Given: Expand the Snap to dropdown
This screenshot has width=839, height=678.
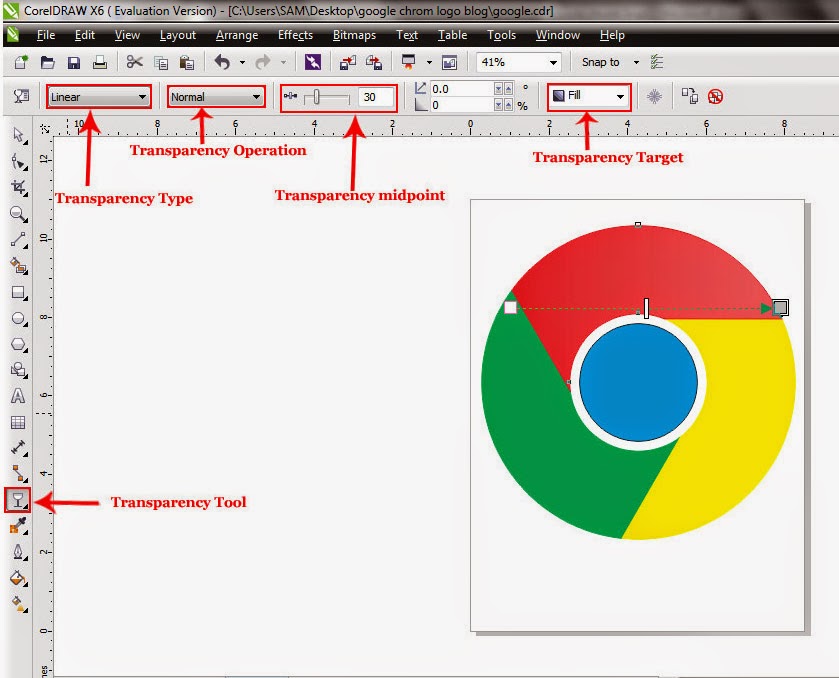Looking at the screenshot, I should click(x=636, y=63).
